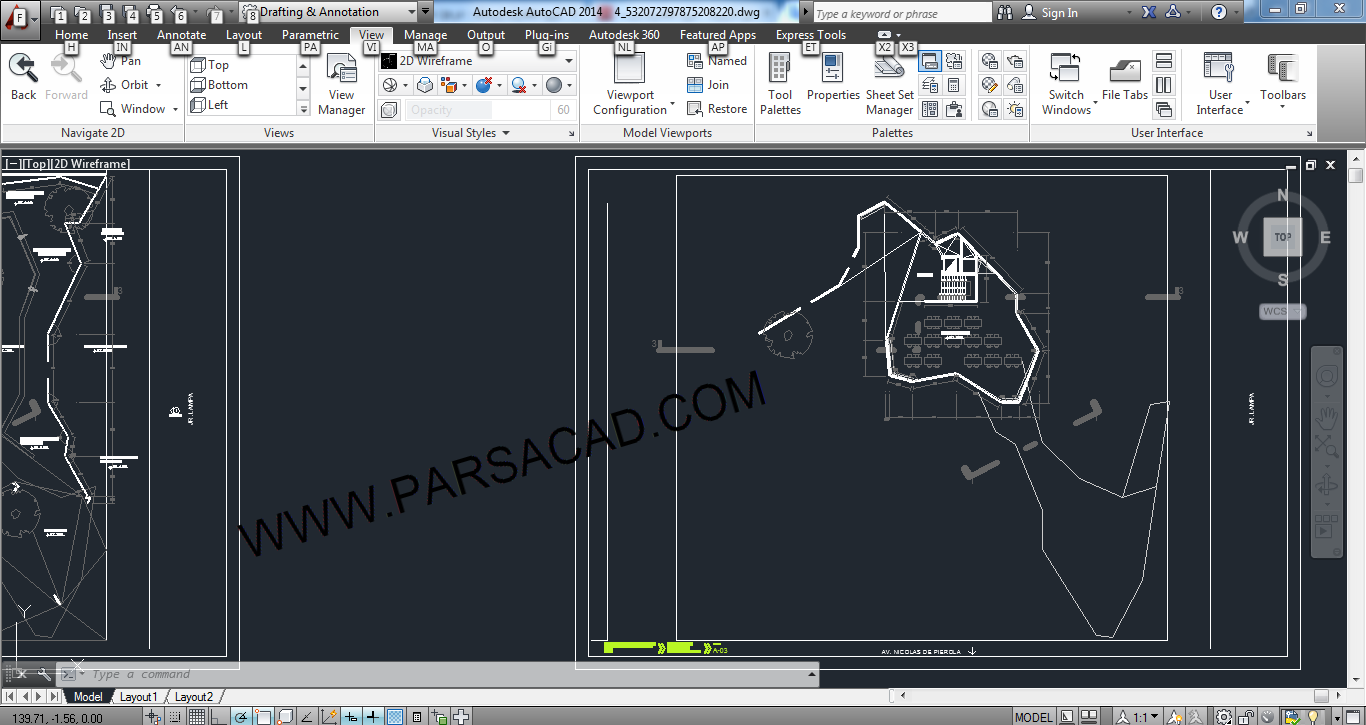Toggle Object Snap in status bar
The width and height of the screenshot is (1366, 725).
click(x=263, y=716)
